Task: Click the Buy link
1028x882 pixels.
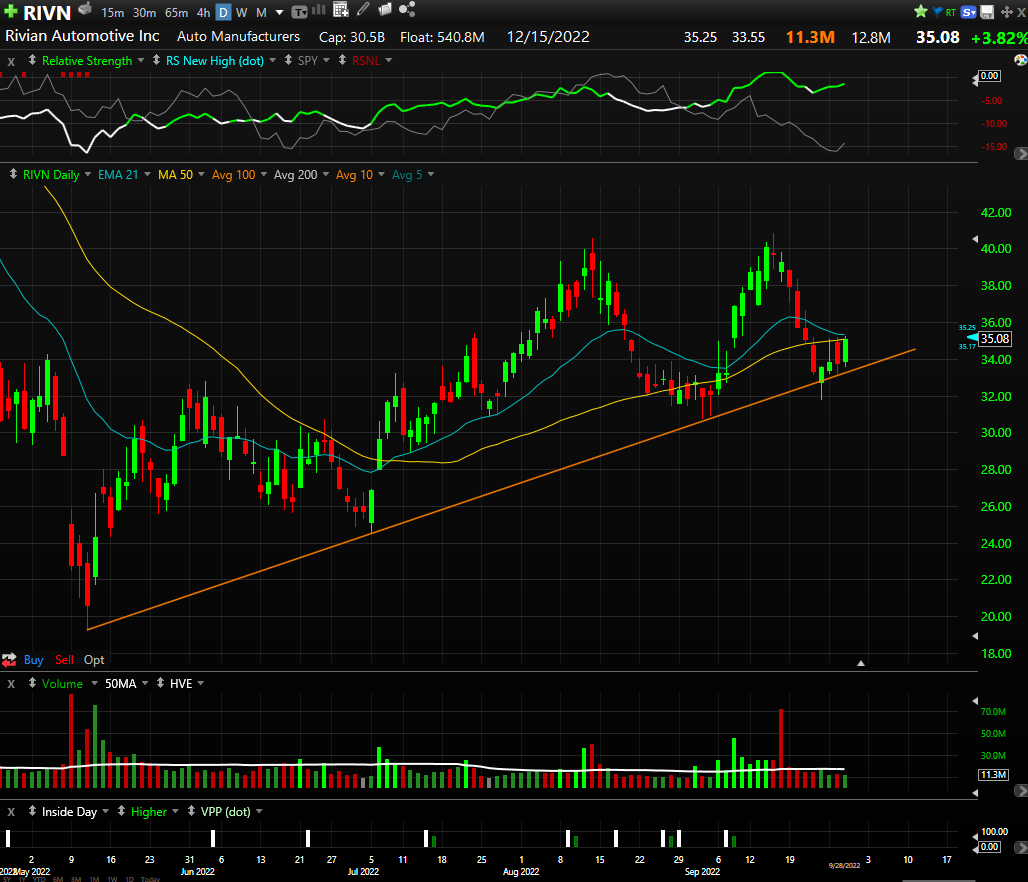Action: (33, 660)
